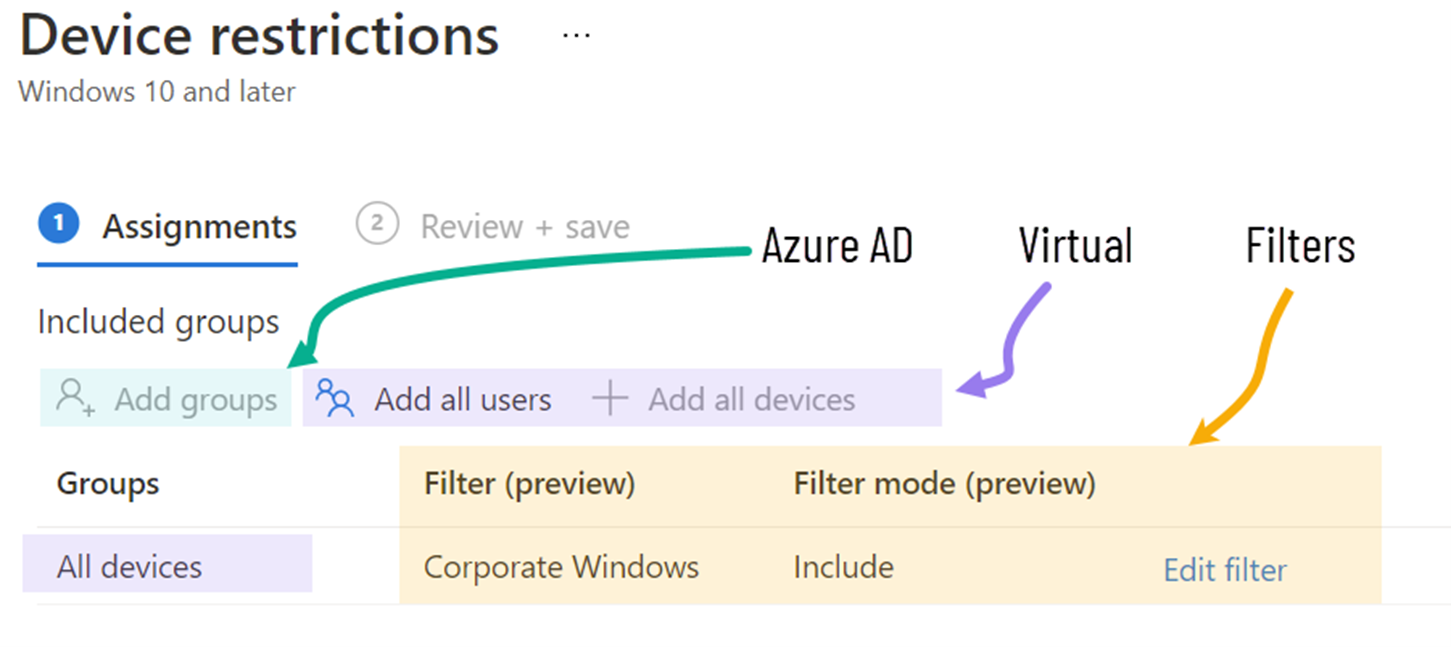Open the Edit filter link

(x=1225, y=570)
